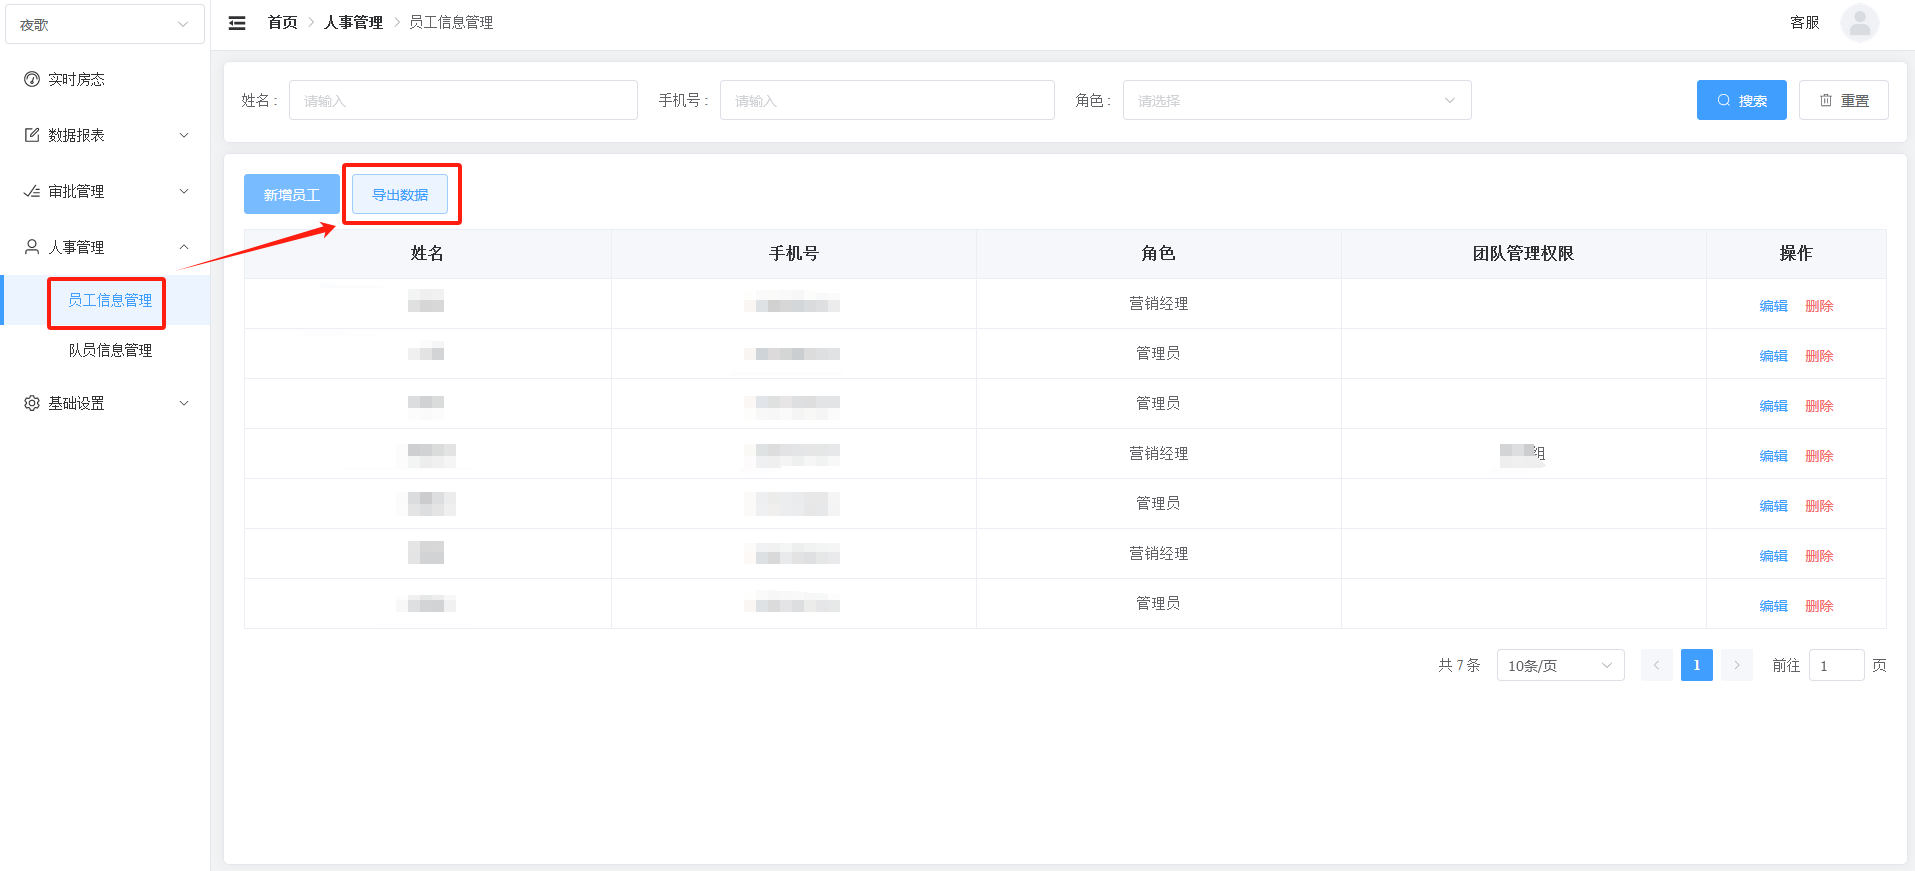Open the 夜歌 store selector dropdown
The height and width of the screenshot is (871, 1915).
[x=105, y=24]
